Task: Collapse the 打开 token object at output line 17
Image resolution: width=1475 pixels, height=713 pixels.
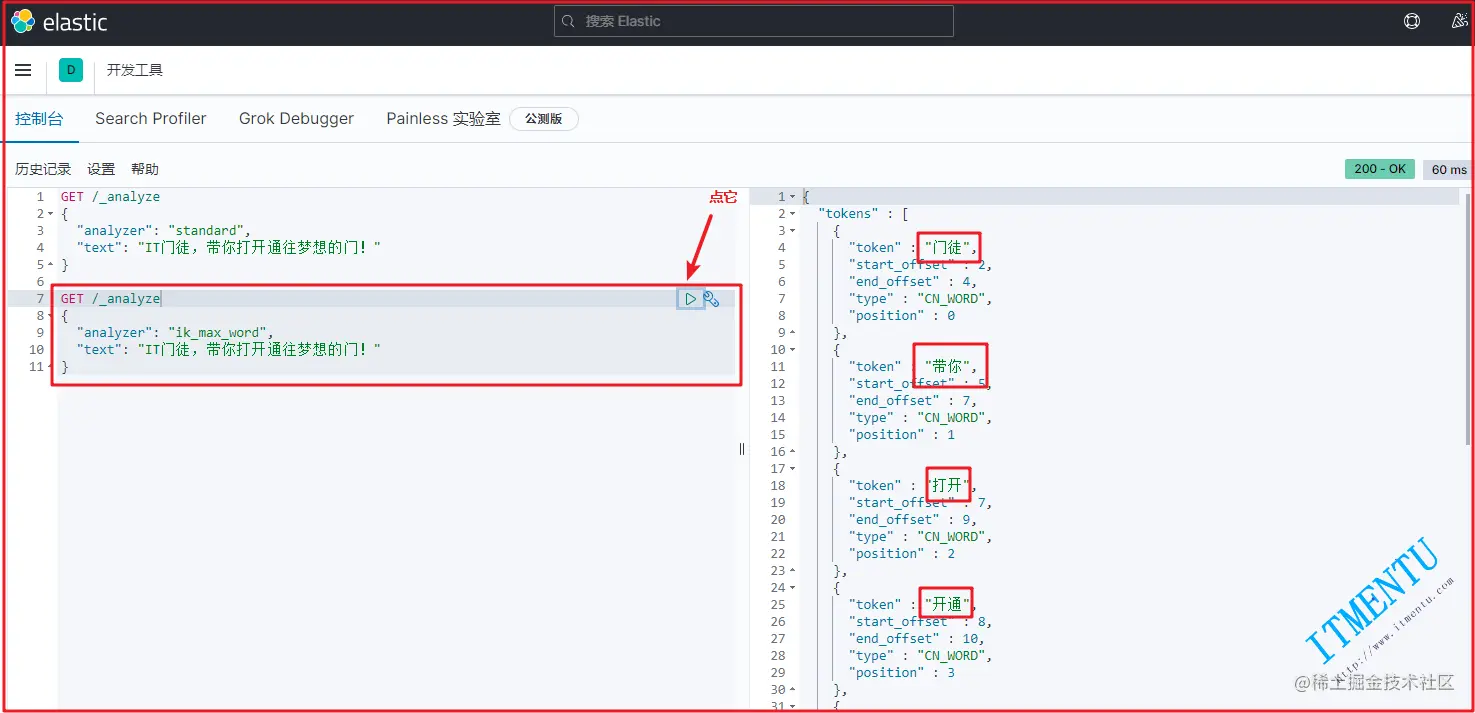Action: coord(793,468)
